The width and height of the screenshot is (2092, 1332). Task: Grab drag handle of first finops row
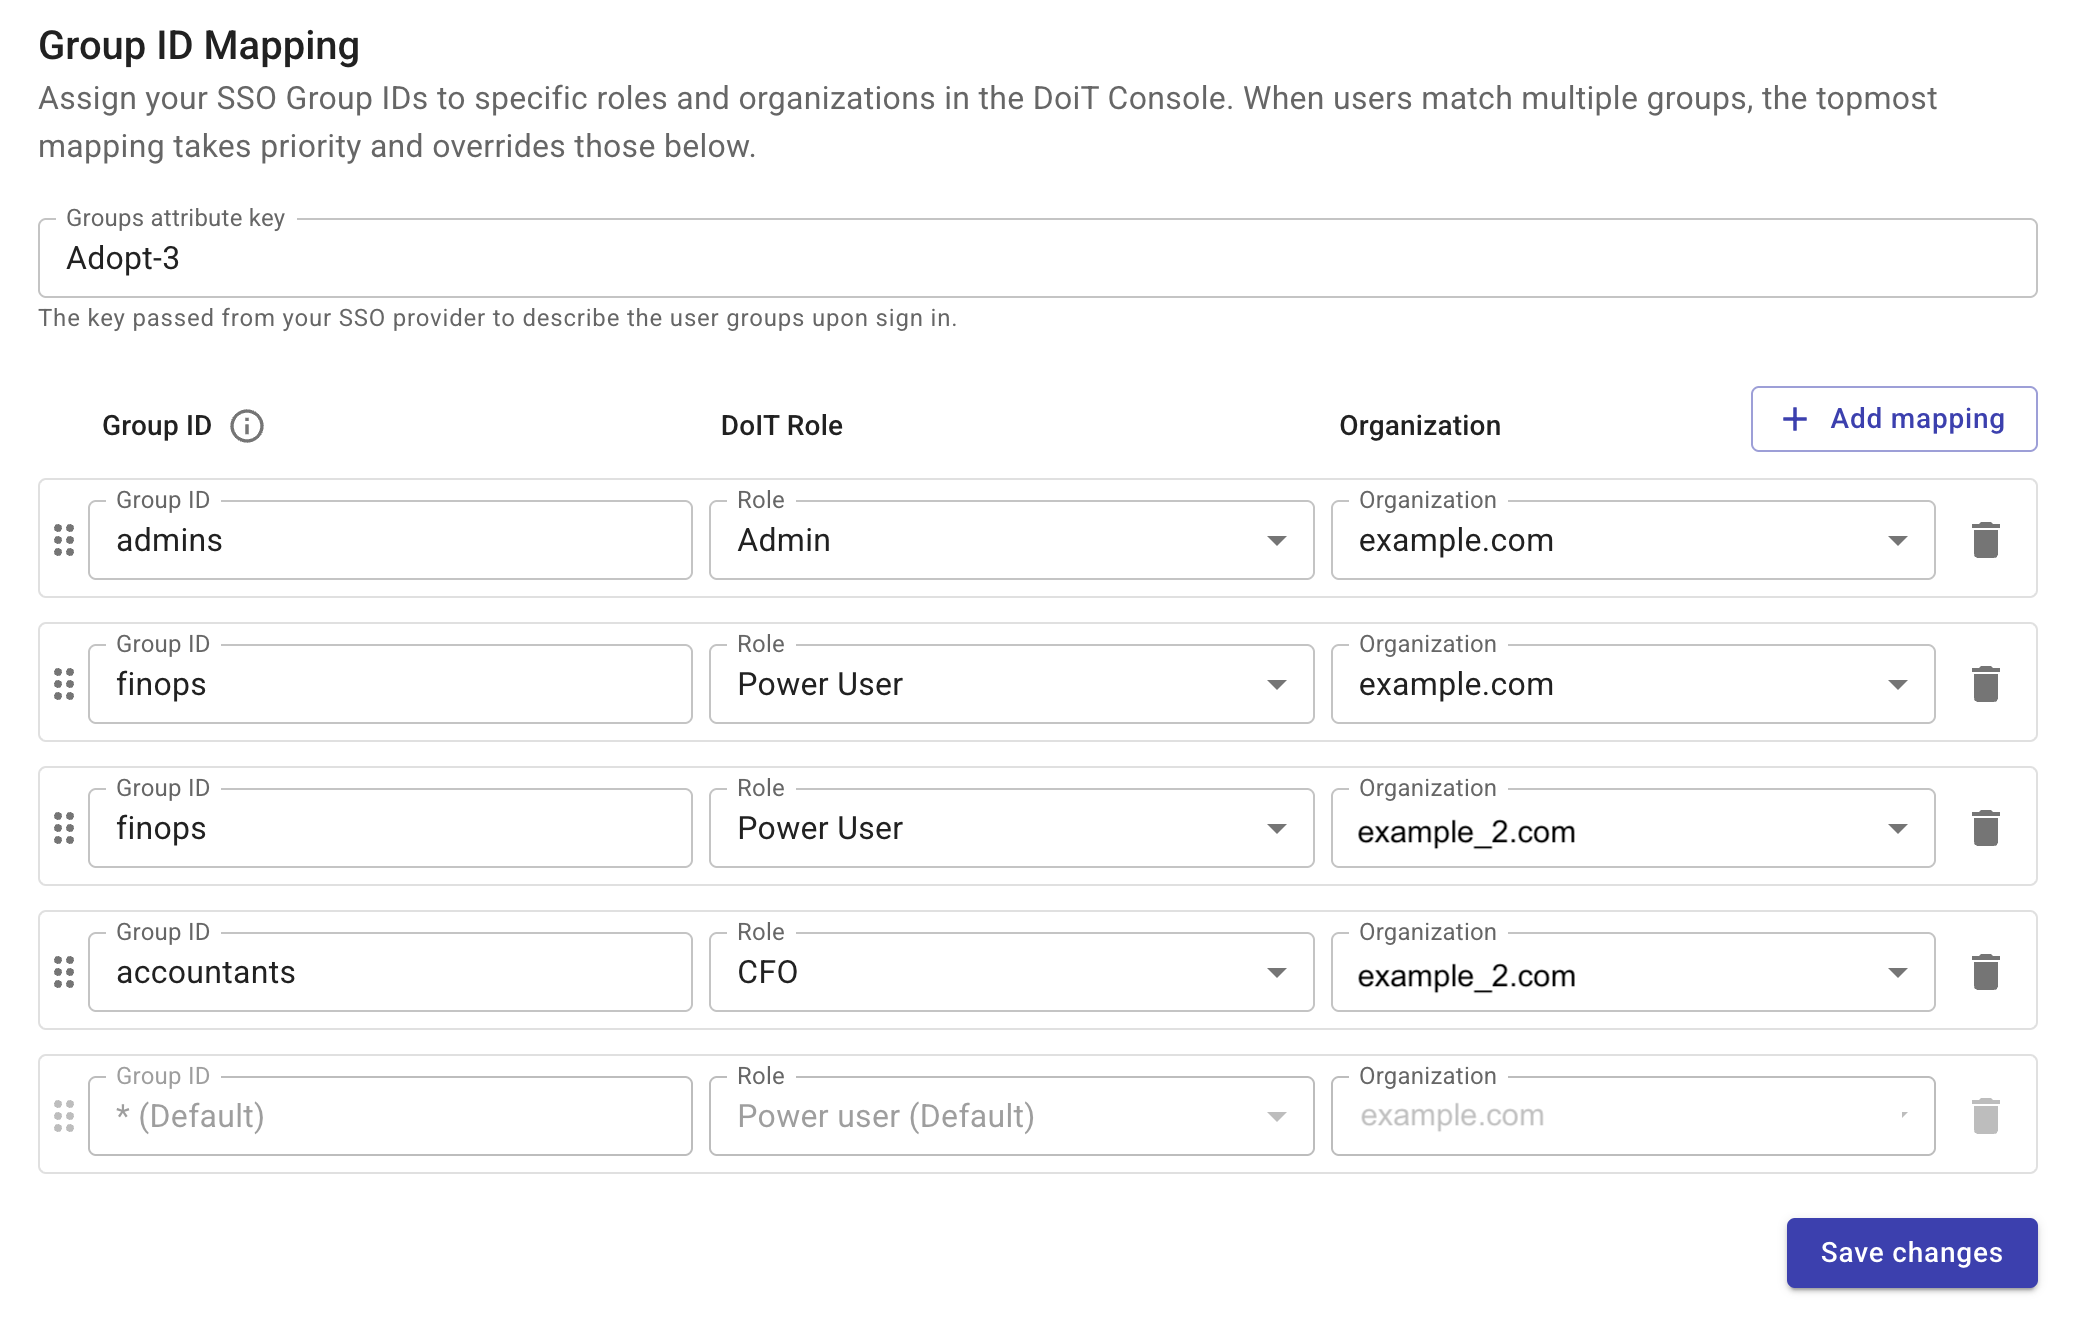[64, 684]
